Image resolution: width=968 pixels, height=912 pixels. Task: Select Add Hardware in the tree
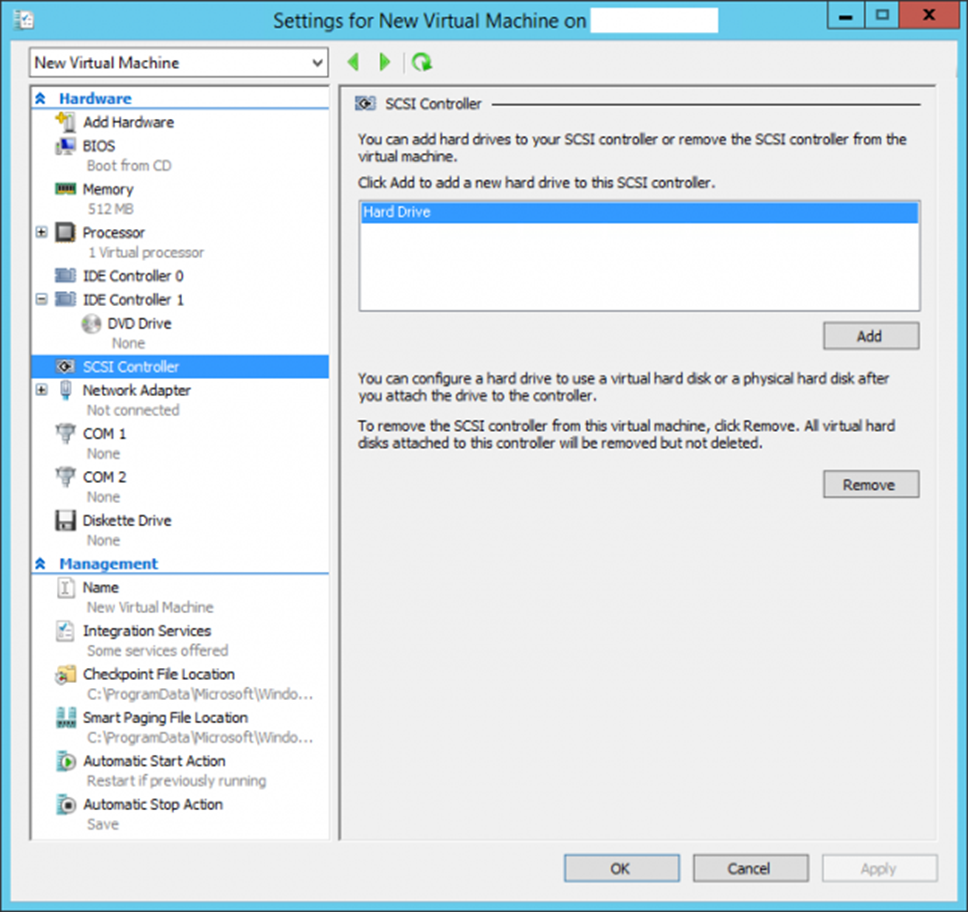click(128, 122)
